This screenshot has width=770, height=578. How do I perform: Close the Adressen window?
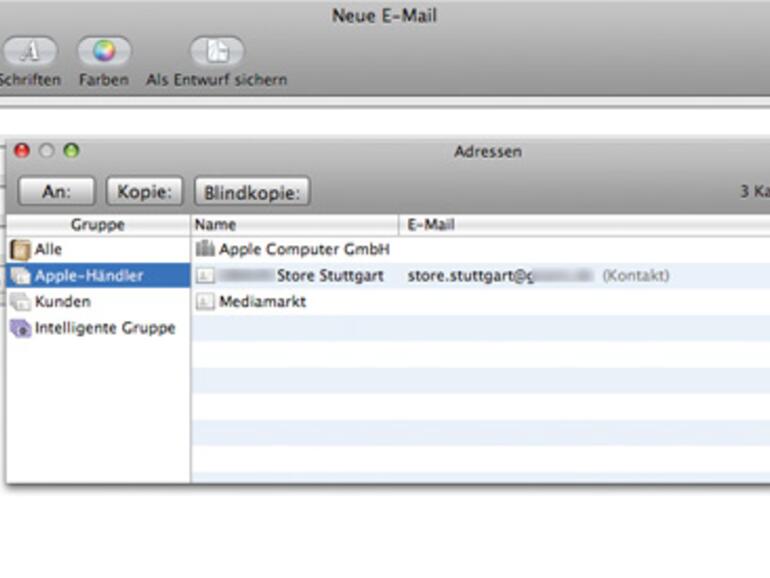[22, 150]
